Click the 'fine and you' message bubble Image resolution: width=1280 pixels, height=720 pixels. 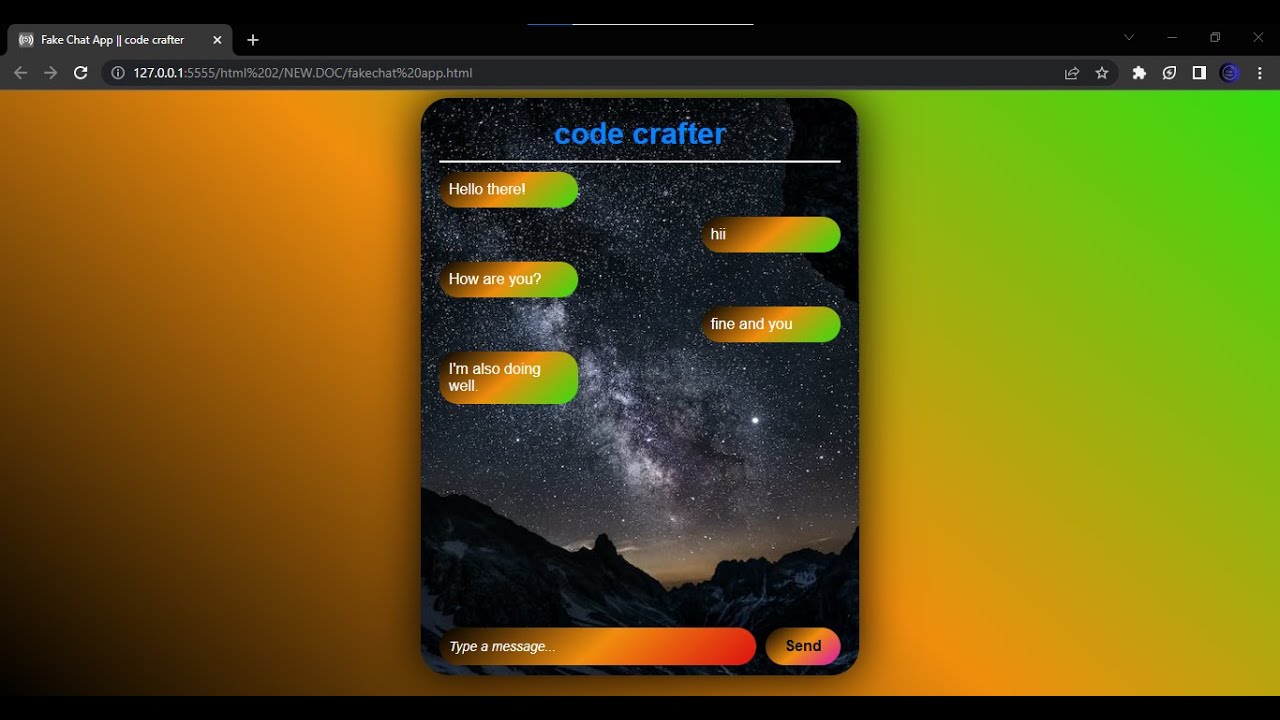(771, 325)
